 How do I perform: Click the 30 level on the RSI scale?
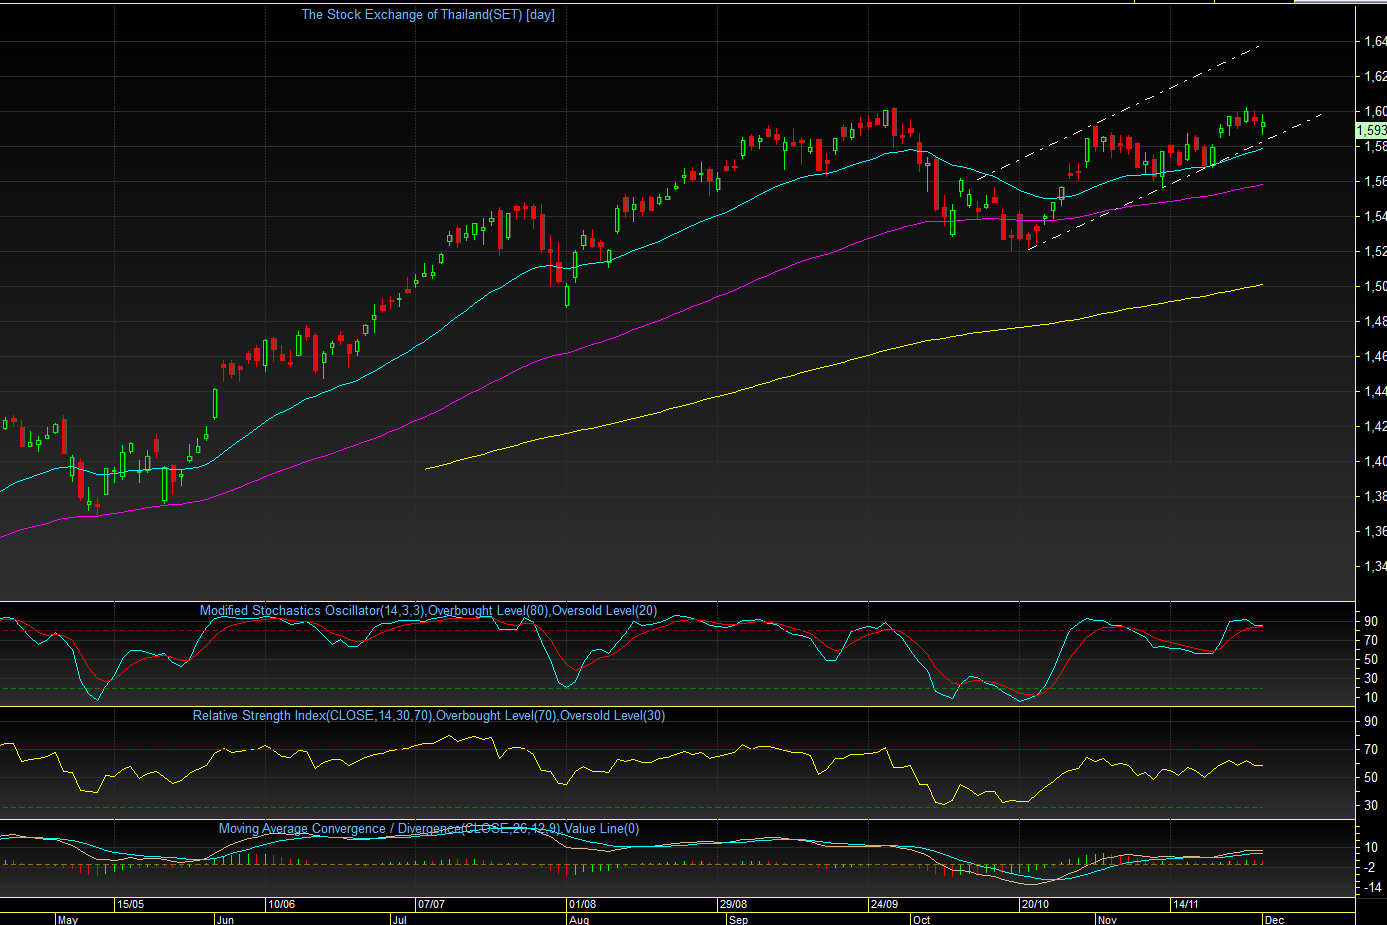click(x=1371, y=805)
